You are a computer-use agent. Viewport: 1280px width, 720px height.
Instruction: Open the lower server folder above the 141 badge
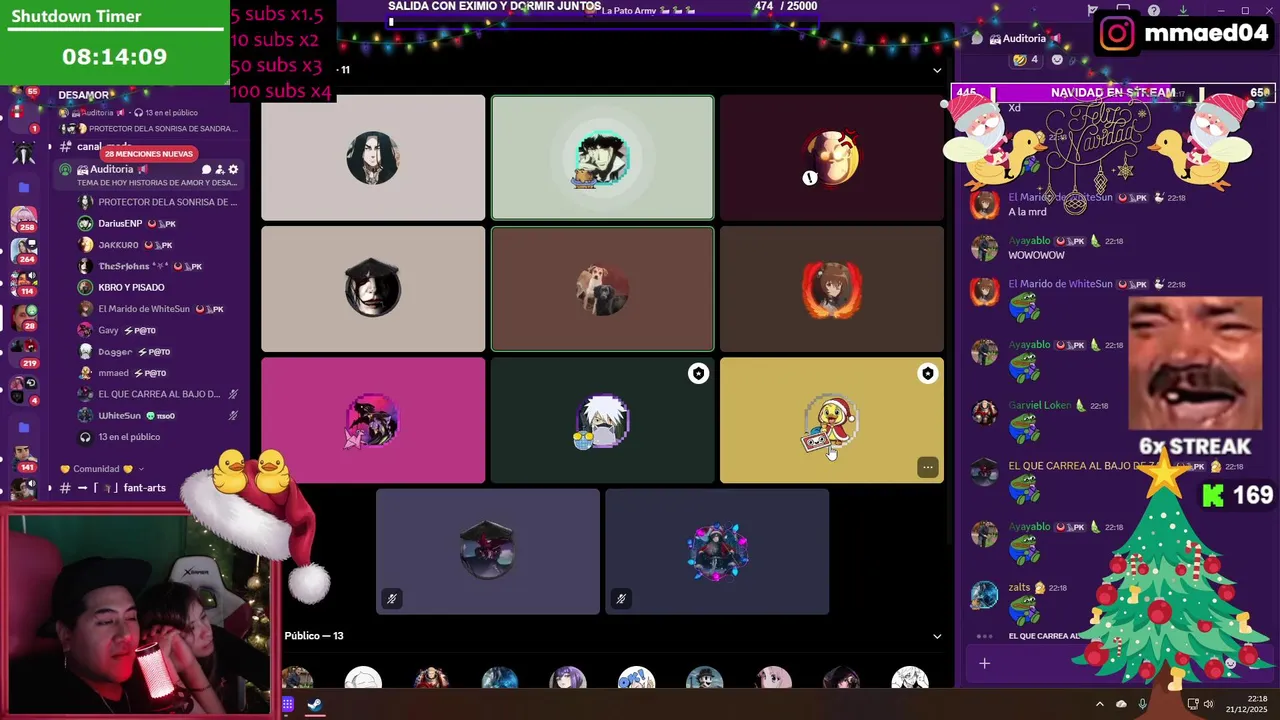[x=23, y=427]
